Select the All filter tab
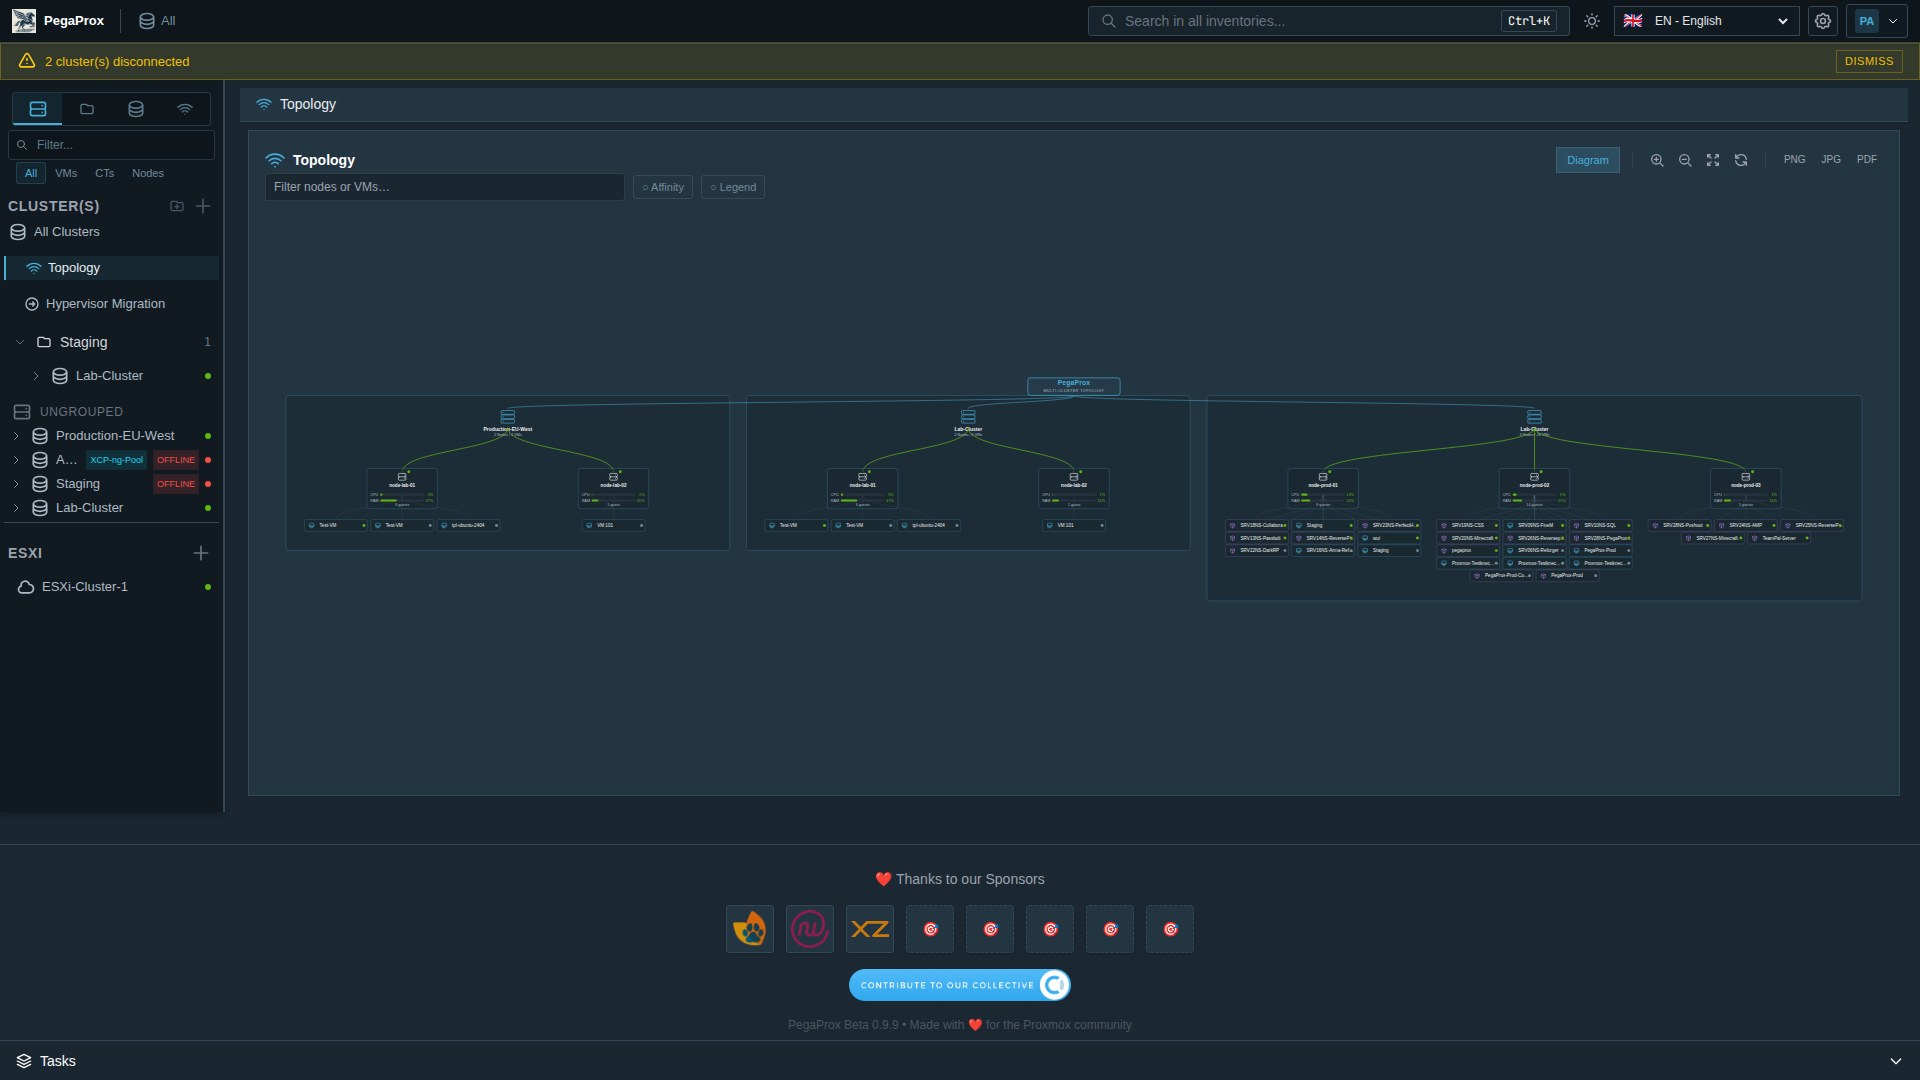 coord(31,173)
